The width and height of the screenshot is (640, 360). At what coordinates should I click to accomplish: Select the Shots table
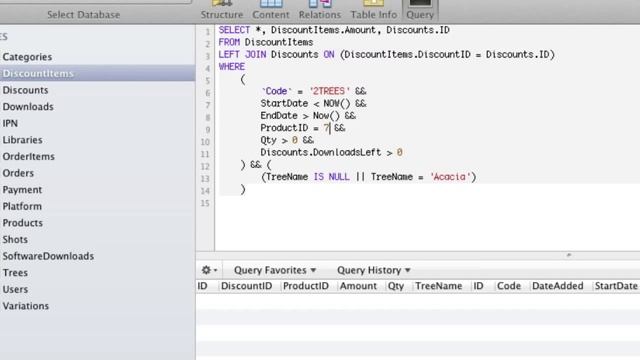(x=98, y=240)
